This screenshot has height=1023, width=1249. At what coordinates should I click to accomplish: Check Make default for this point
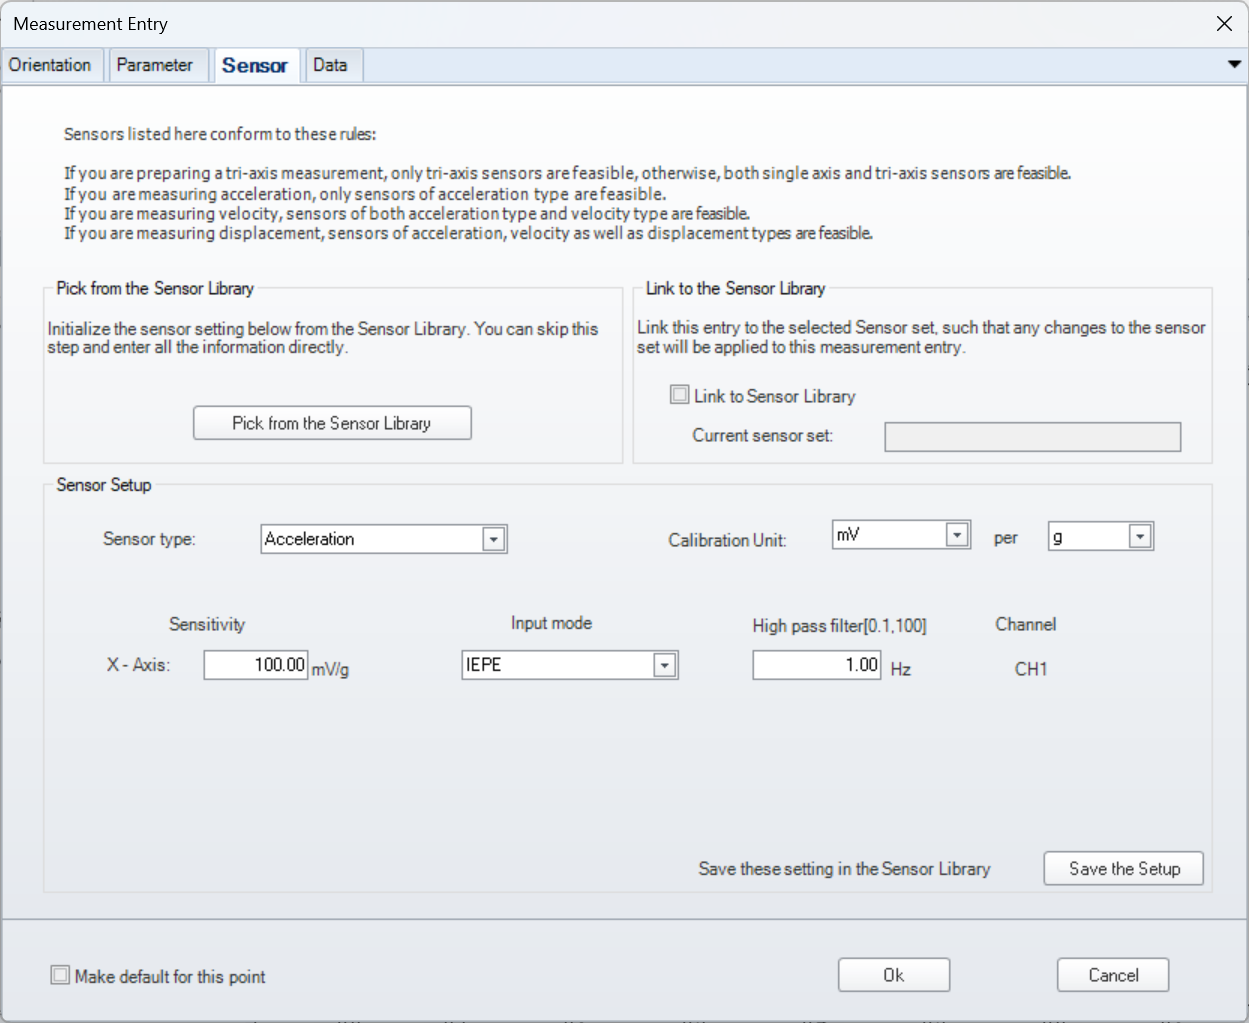[x=60, y=975]
